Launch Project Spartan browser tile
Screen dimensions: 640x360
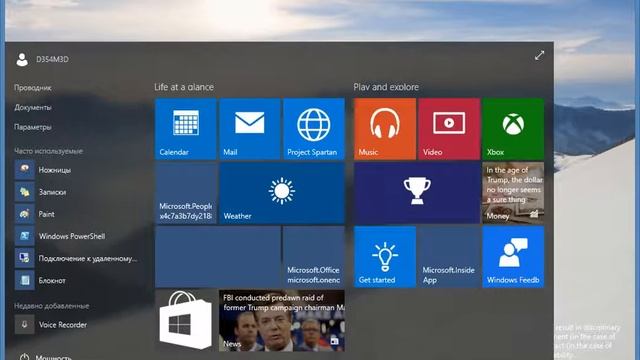pos(314,129)
